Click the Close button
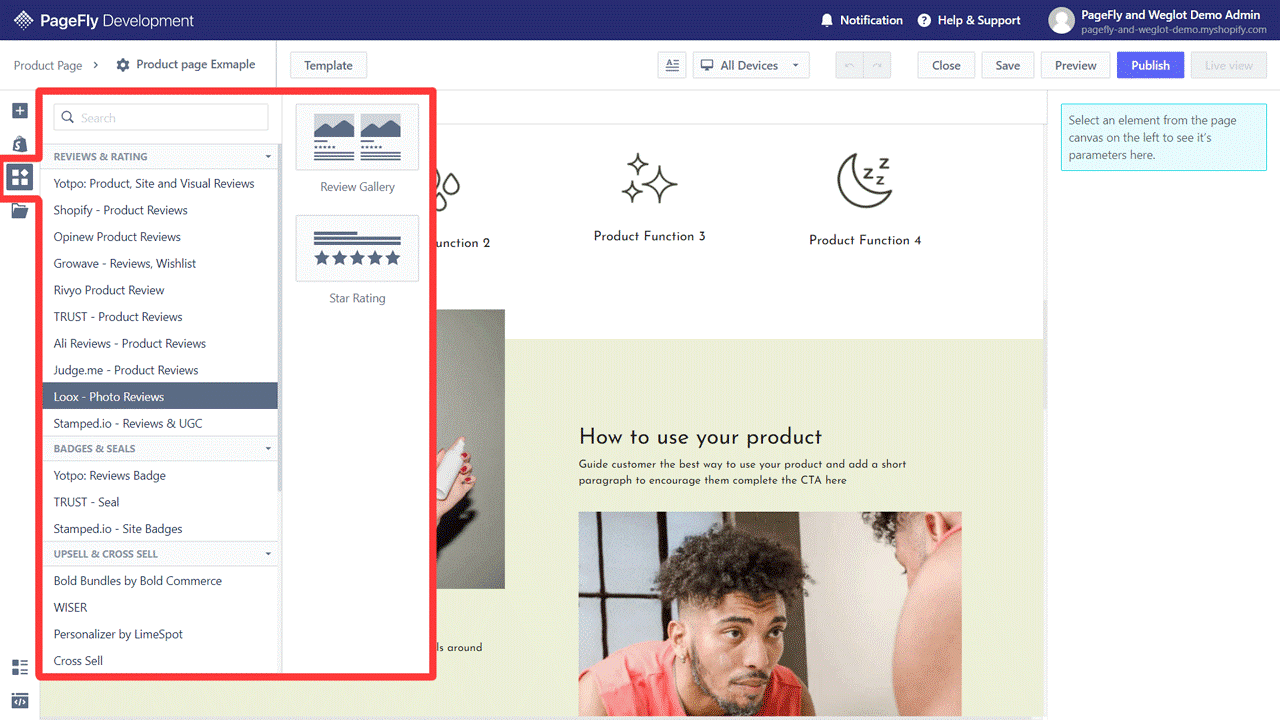 tap(946, 65)
